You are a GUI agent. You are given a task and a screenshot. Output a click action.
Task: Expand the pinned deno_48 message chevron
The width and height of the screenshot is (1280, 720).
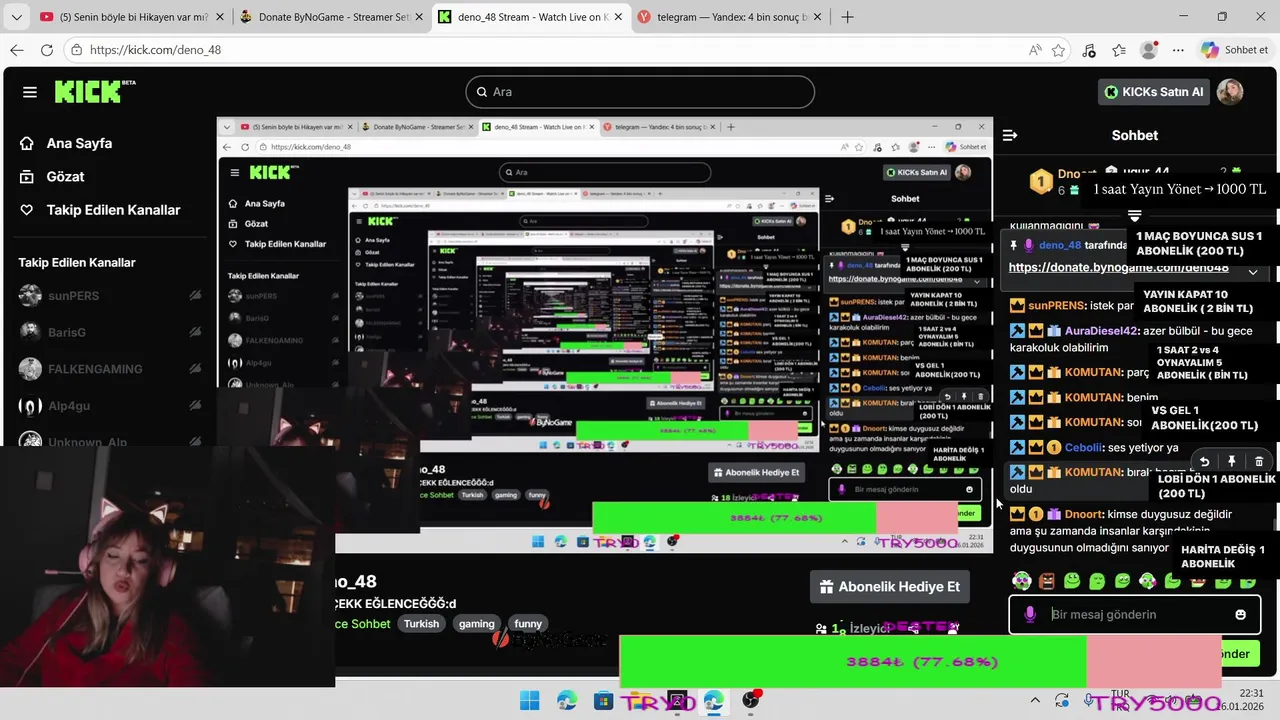coord(1253,271)
